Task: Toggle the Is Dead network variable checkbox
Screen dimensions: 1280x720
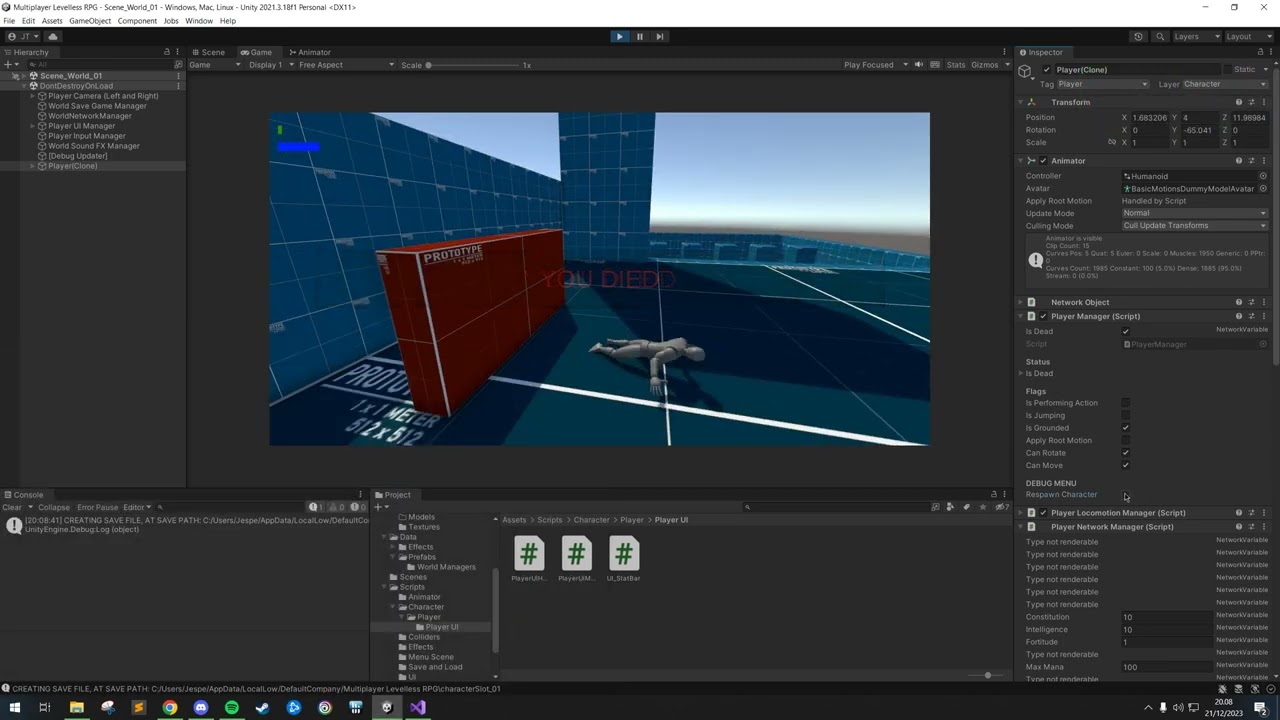Action: [1126, 331]
